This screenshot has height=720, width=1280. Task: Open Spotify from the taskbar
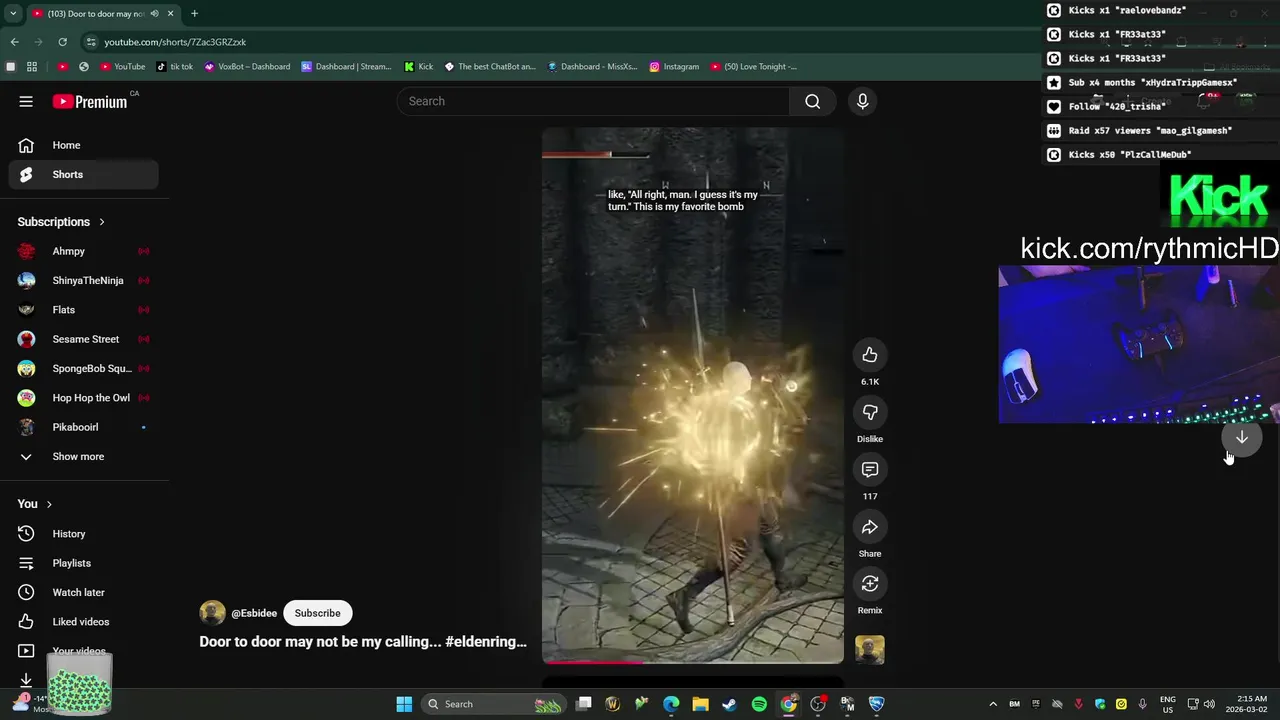(x=759, y=704)
